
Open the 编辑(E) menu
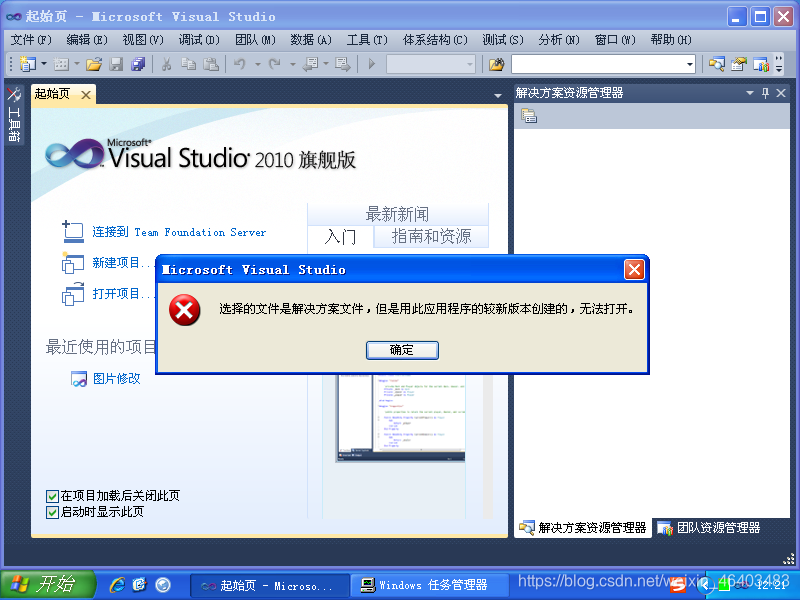tap(87, 39)
